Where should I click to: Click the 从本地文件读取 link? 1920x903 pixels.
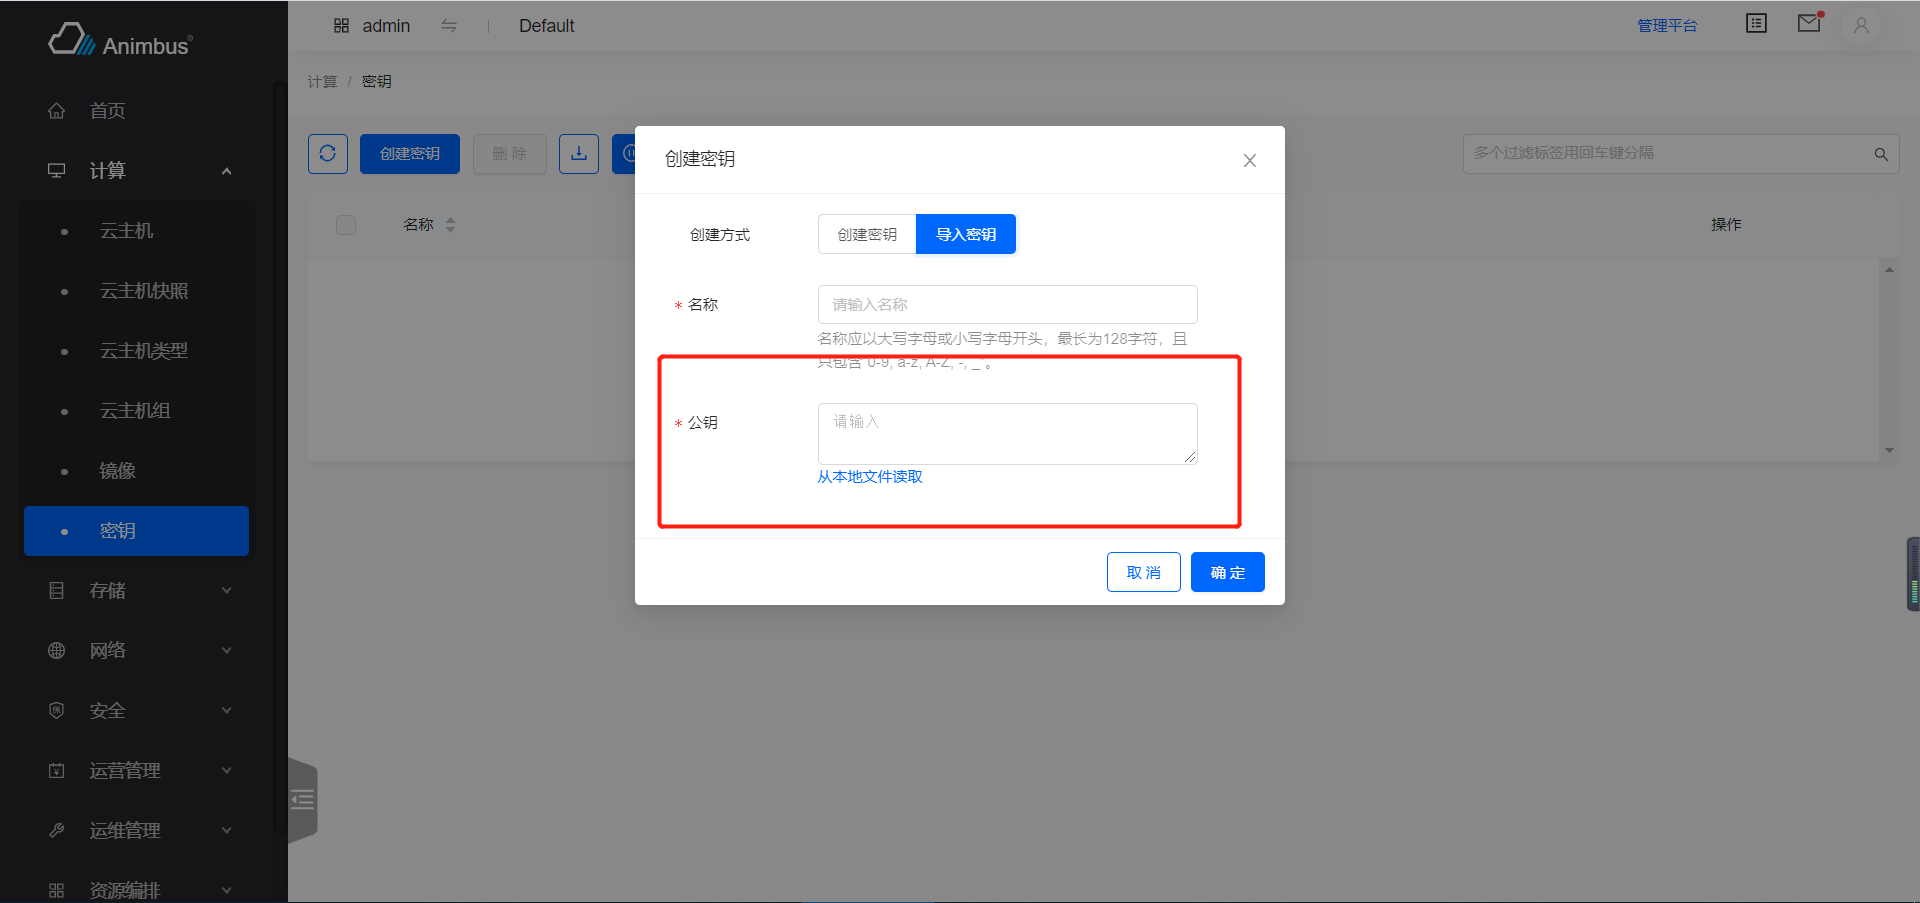point(869,476)
